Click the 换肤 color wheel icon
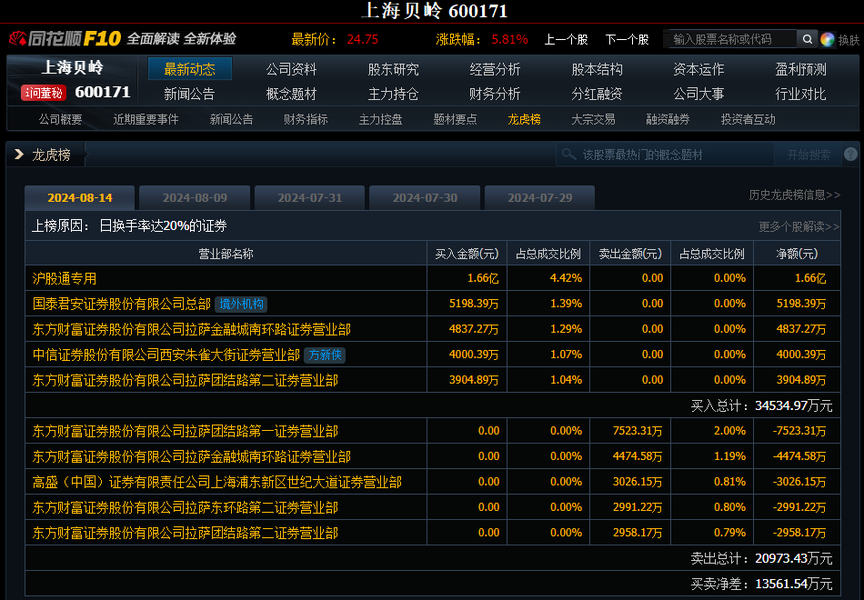This screenshot has width=864, height=600. (x=827, y=39)
